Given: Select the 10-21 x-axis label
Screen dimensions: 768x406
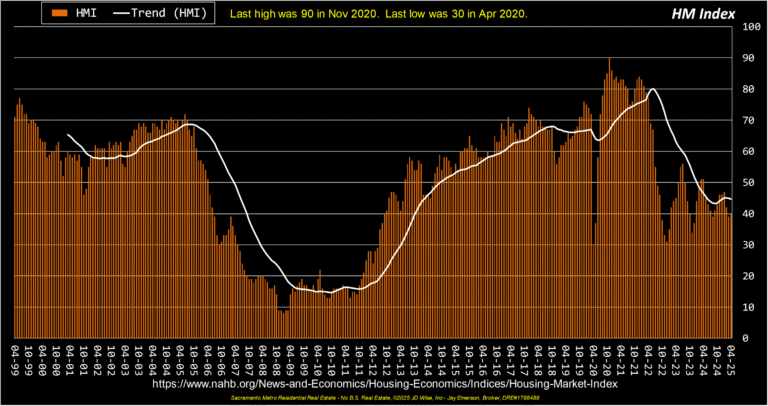Looking at the screenshot, I should 635,359.
